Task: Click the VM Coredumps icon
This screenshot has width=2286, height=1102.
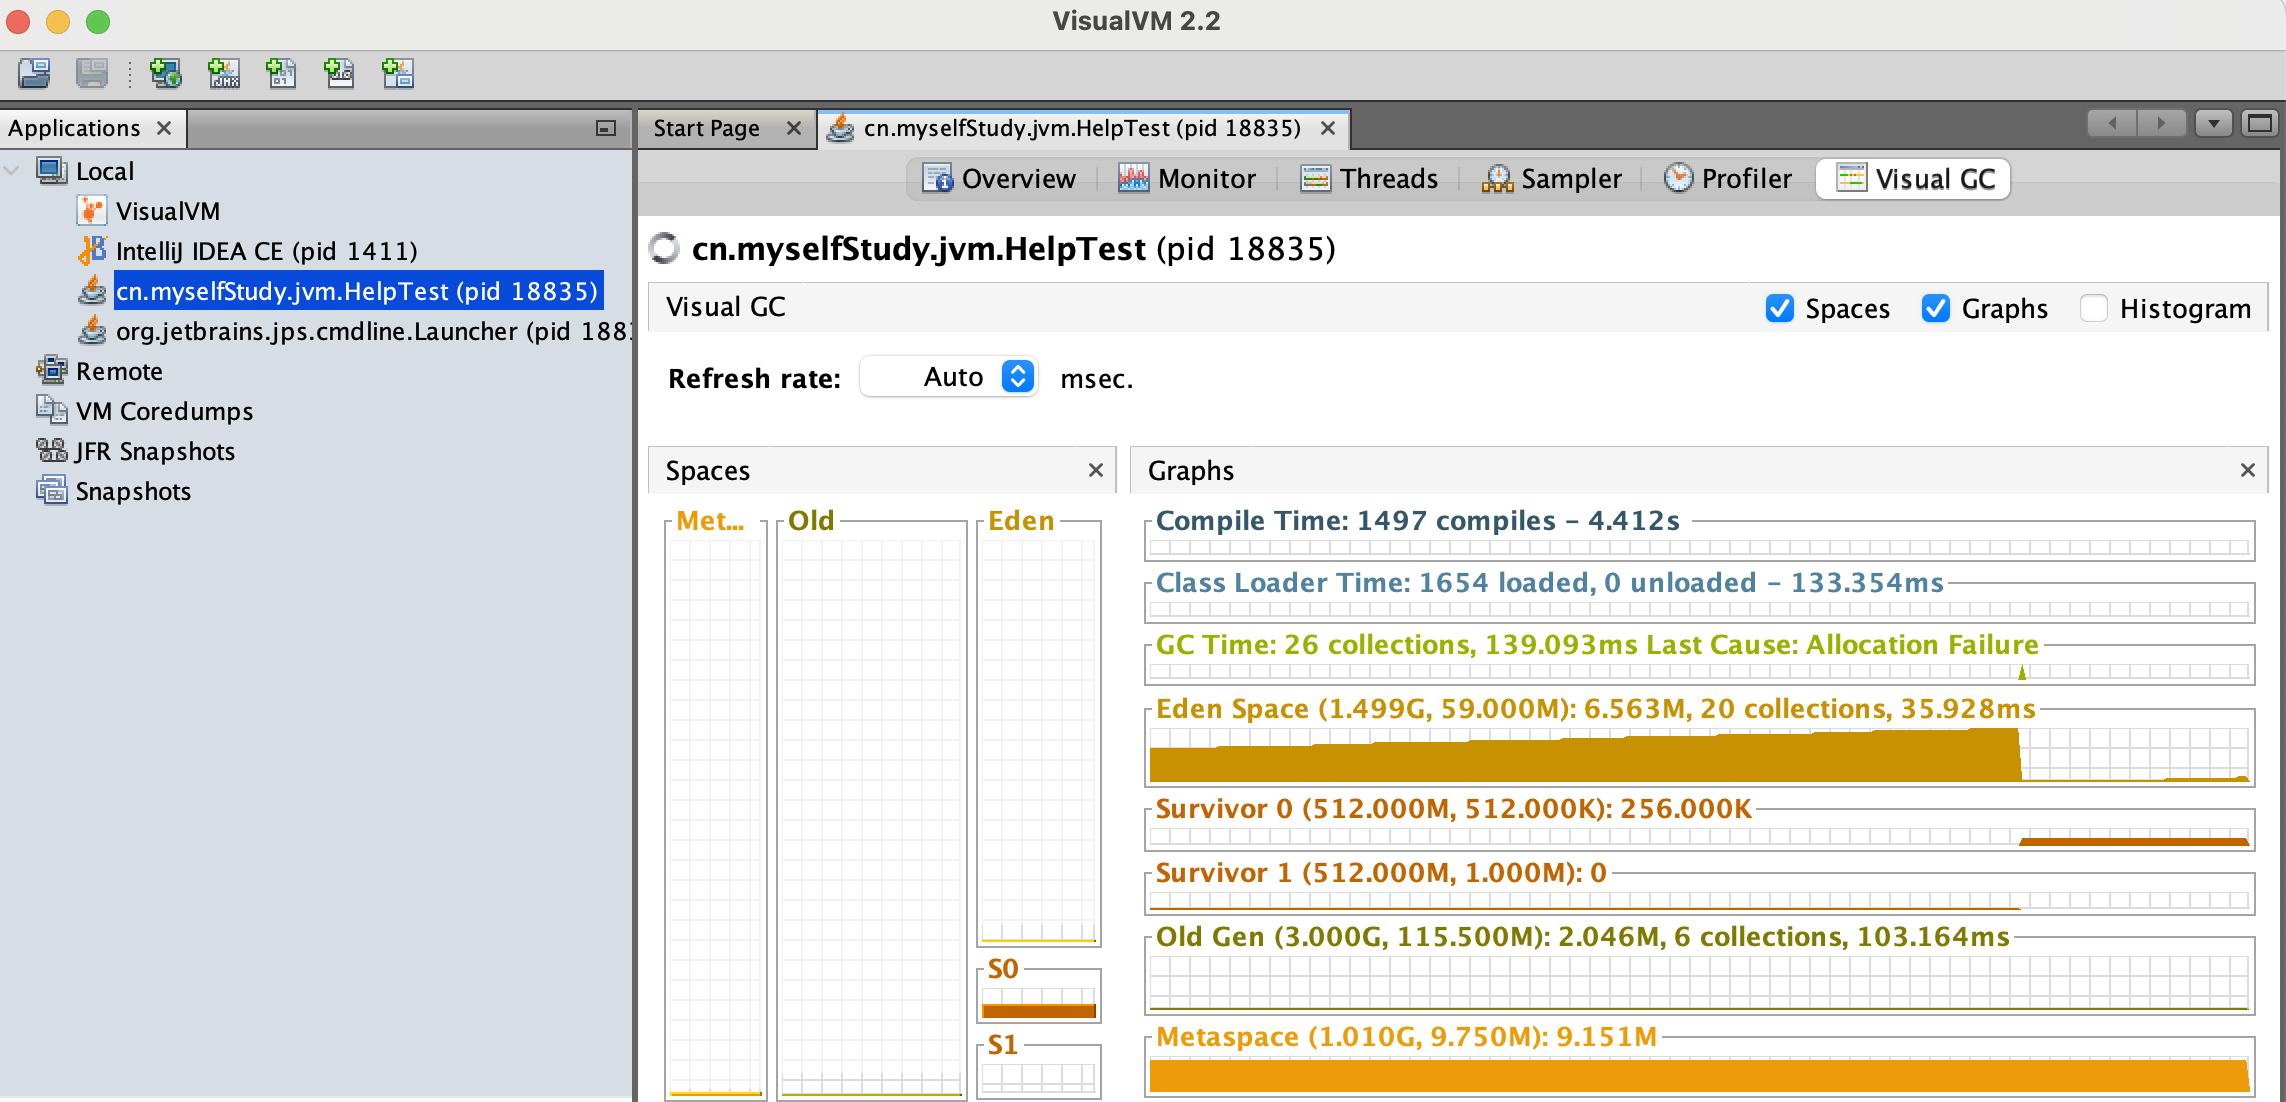Action: (x=52, y=411)
